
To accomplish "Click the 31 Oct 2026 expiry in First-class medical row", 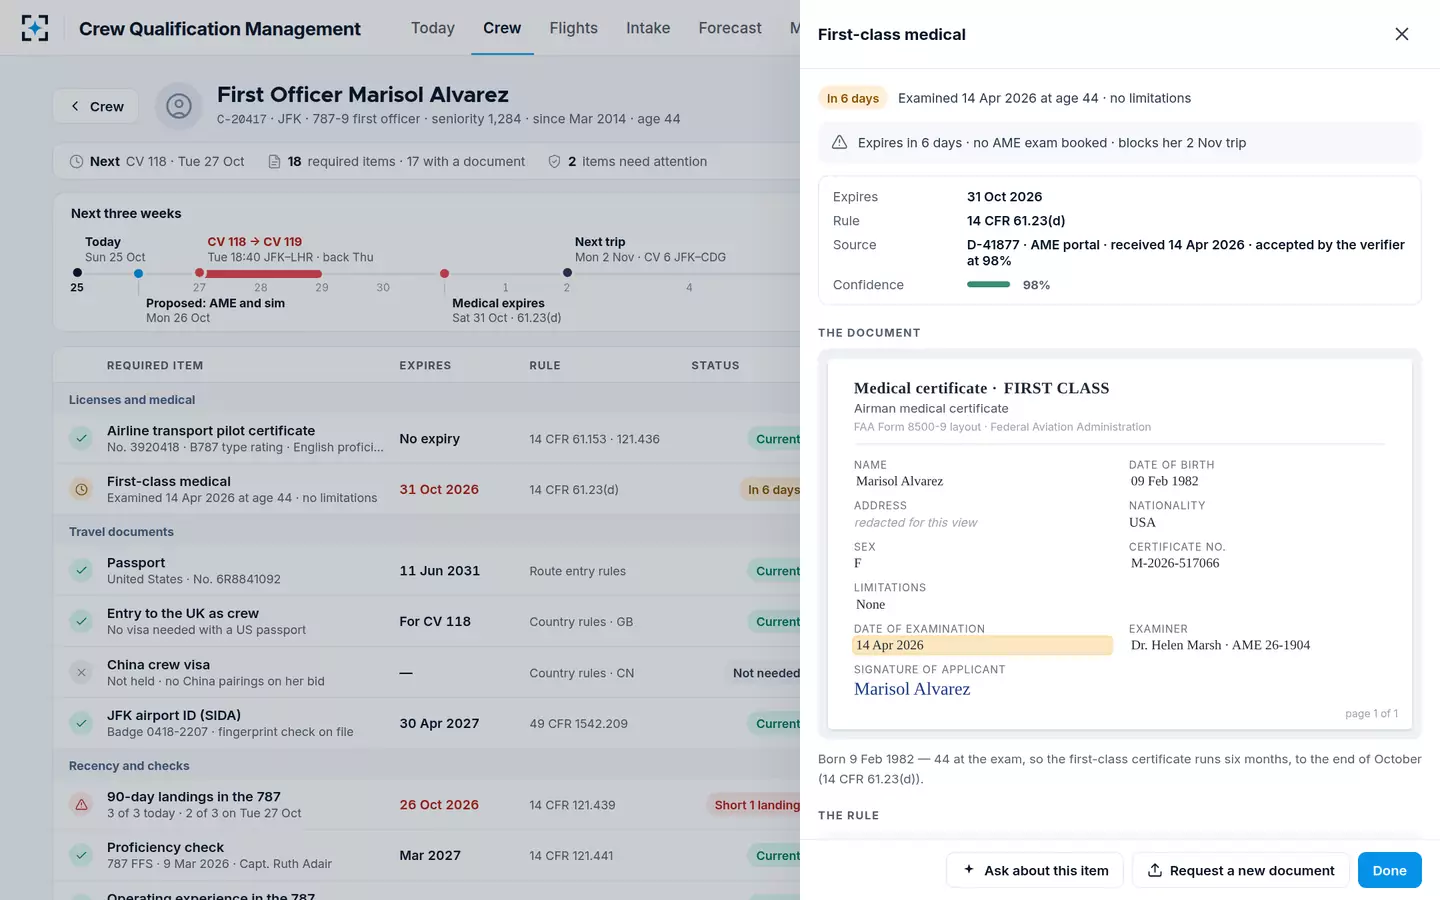I will [439, 489].
